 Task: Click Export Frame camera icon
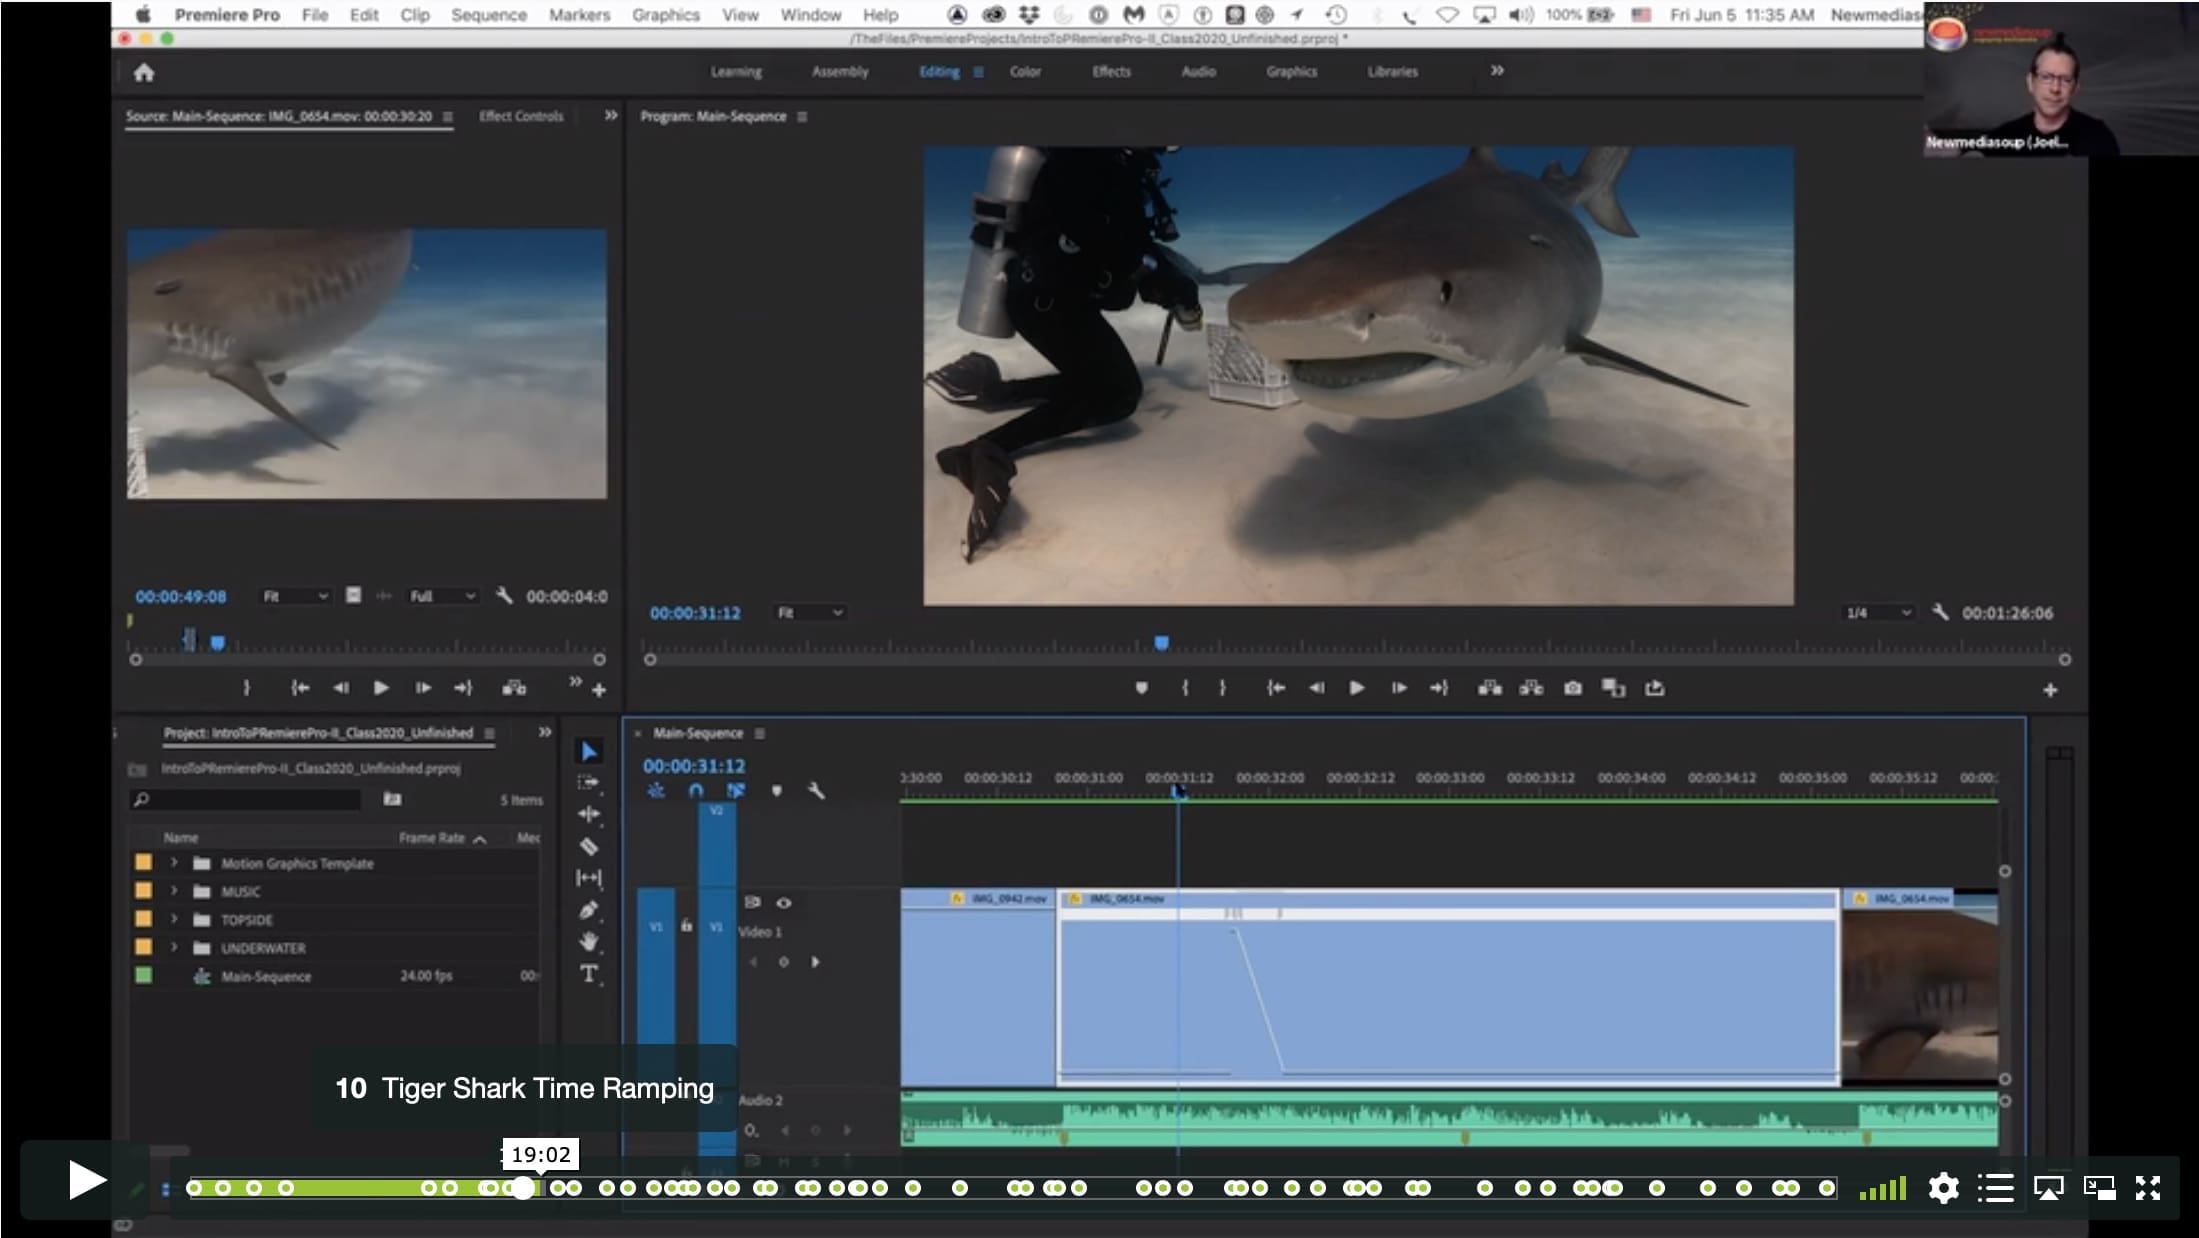click(1572, 688)
